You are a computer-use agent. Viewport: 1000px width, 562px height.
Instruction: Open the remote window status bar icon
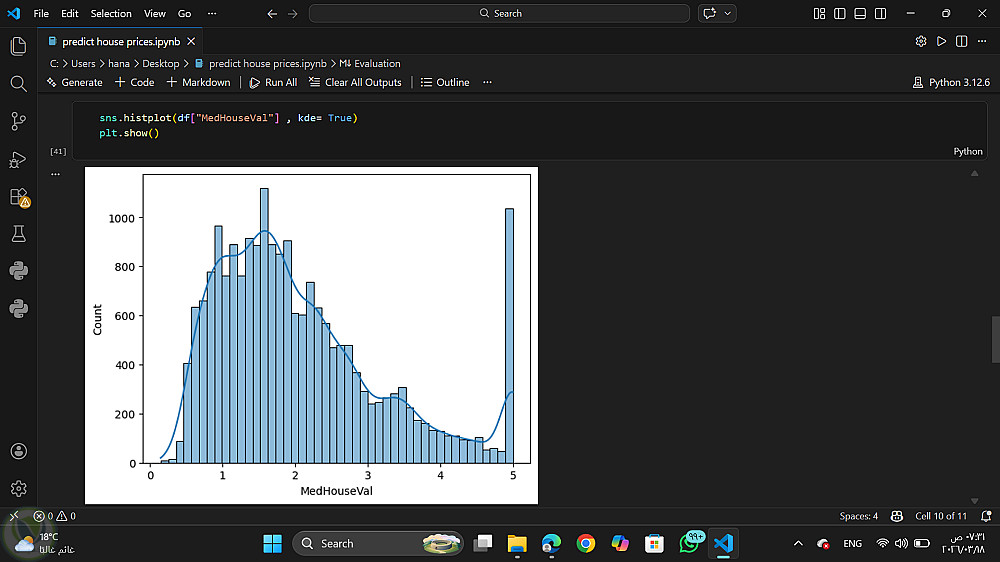tap(14, 516)
